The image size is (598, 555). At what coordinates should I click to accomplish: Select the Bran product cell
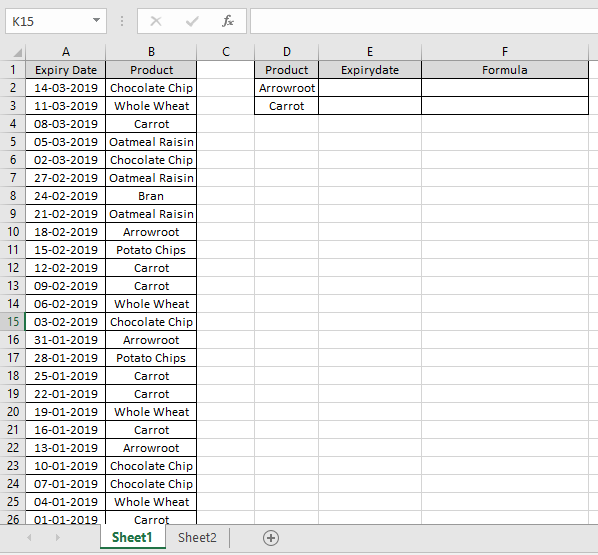pos(151,196)
